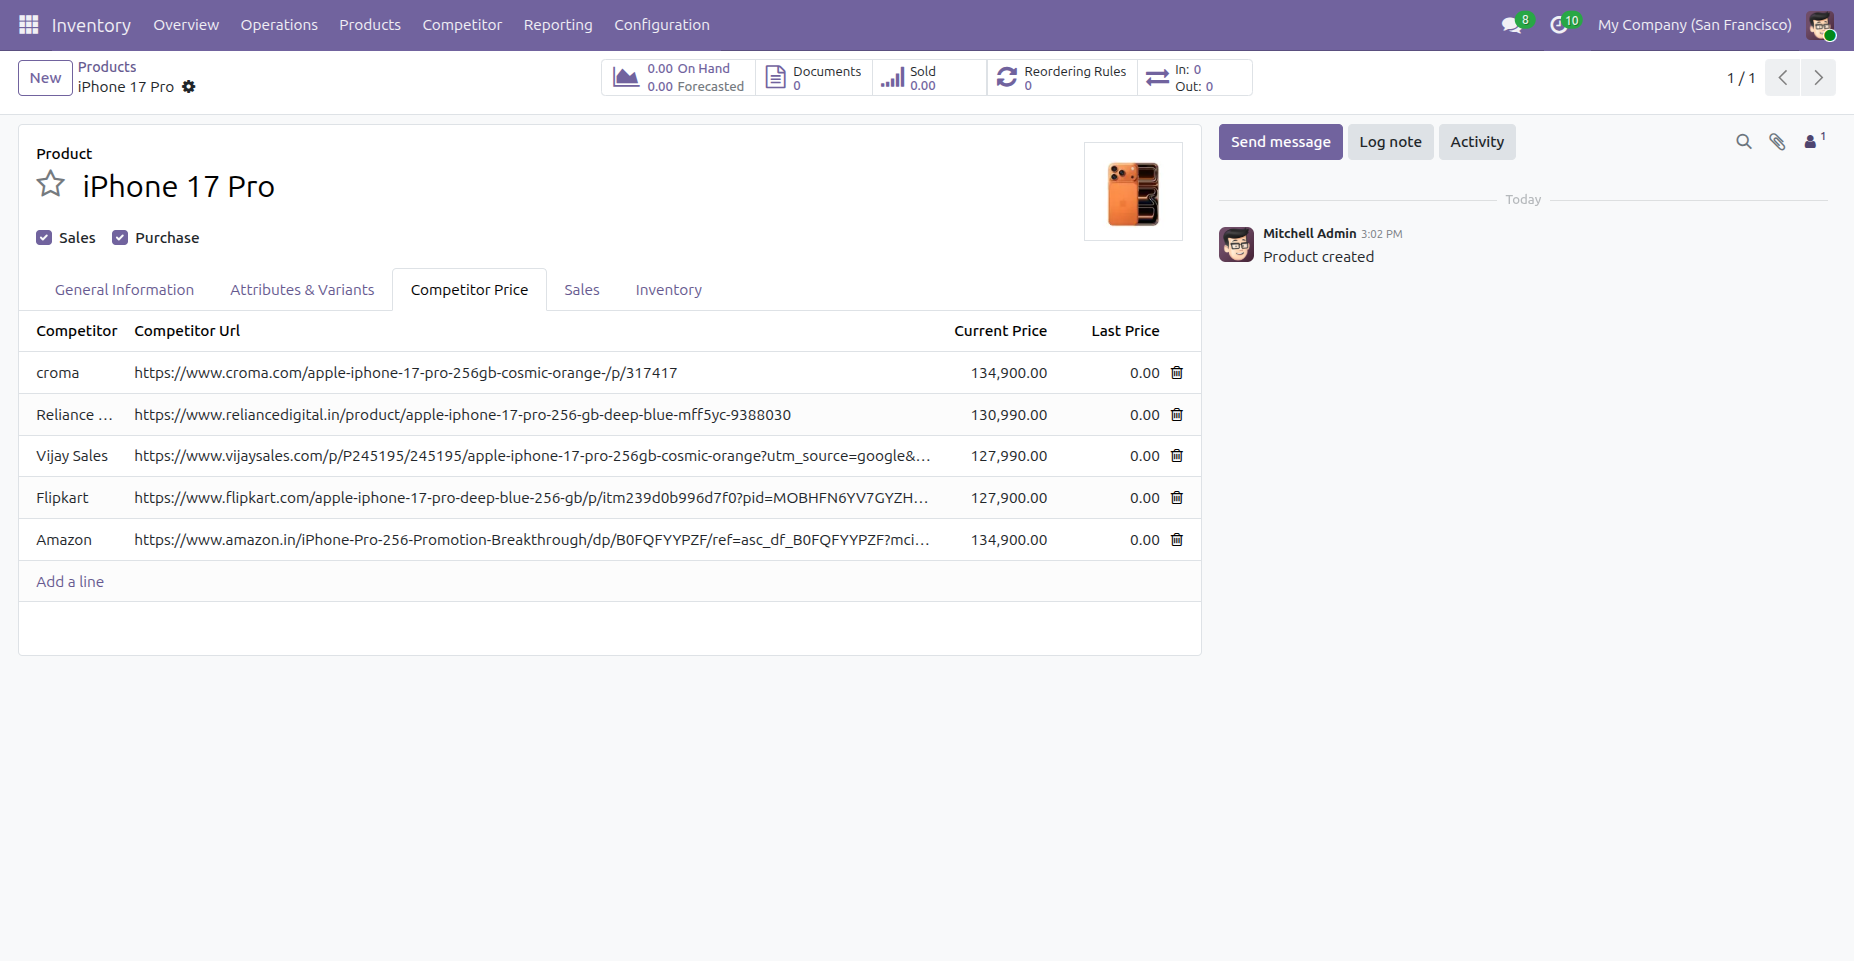1854x961 pixels.
Task: Open the Competitor menu
Action: (462, 25)
